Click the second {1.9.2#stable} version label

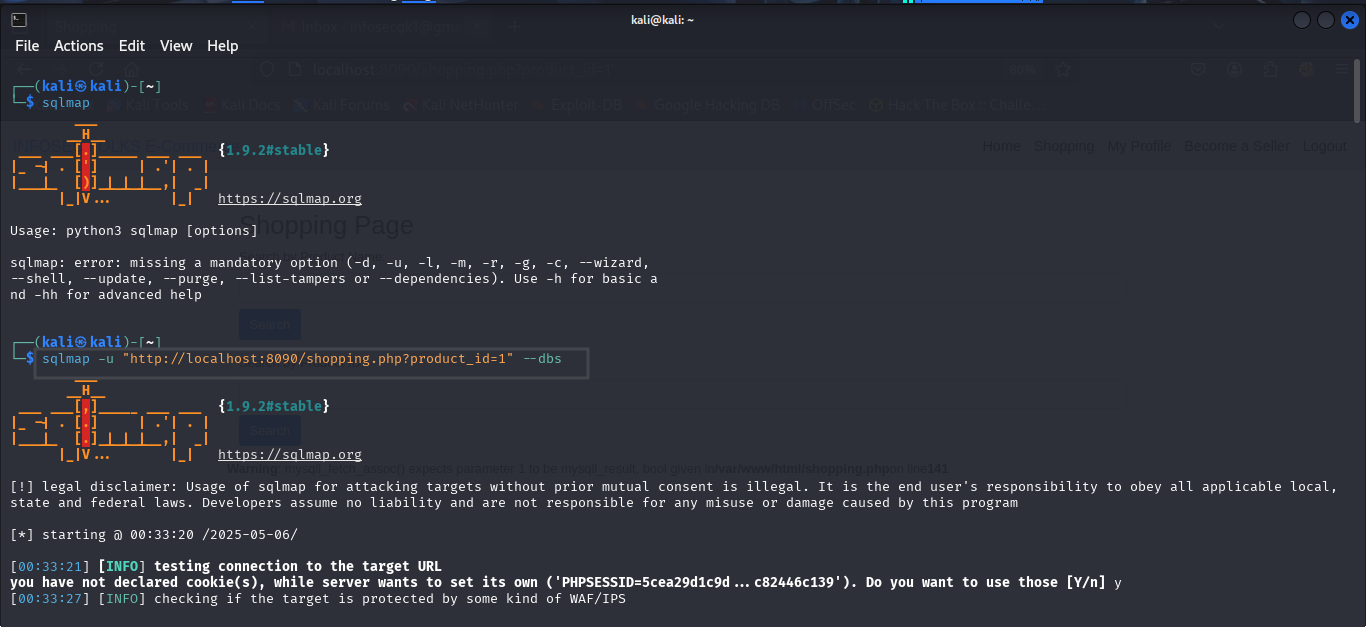tap(274, 406)
